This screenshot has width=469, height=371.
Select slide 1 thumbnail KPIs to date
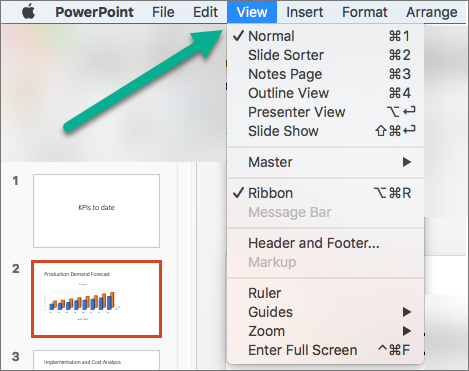tap(96, 211)
